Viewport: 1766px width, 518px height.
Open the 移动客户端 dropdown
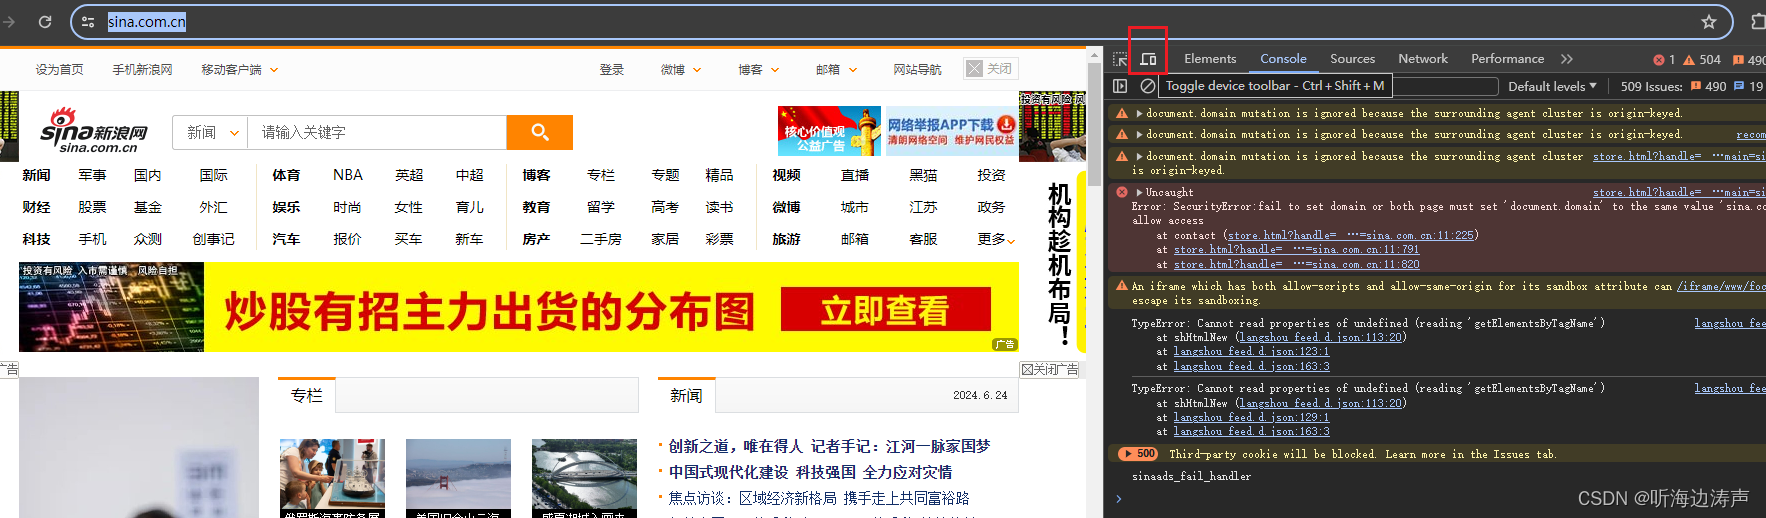pyautogui.click(x=240, y=70)
